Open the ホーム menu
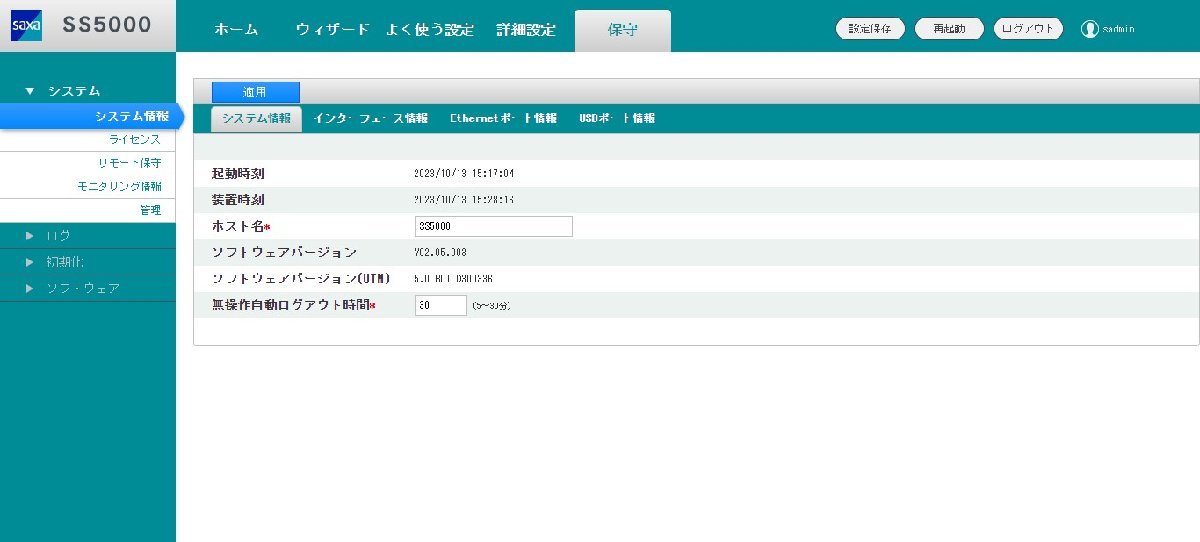This screenshot has height=542, width=1200. click(x=236, y=30)
